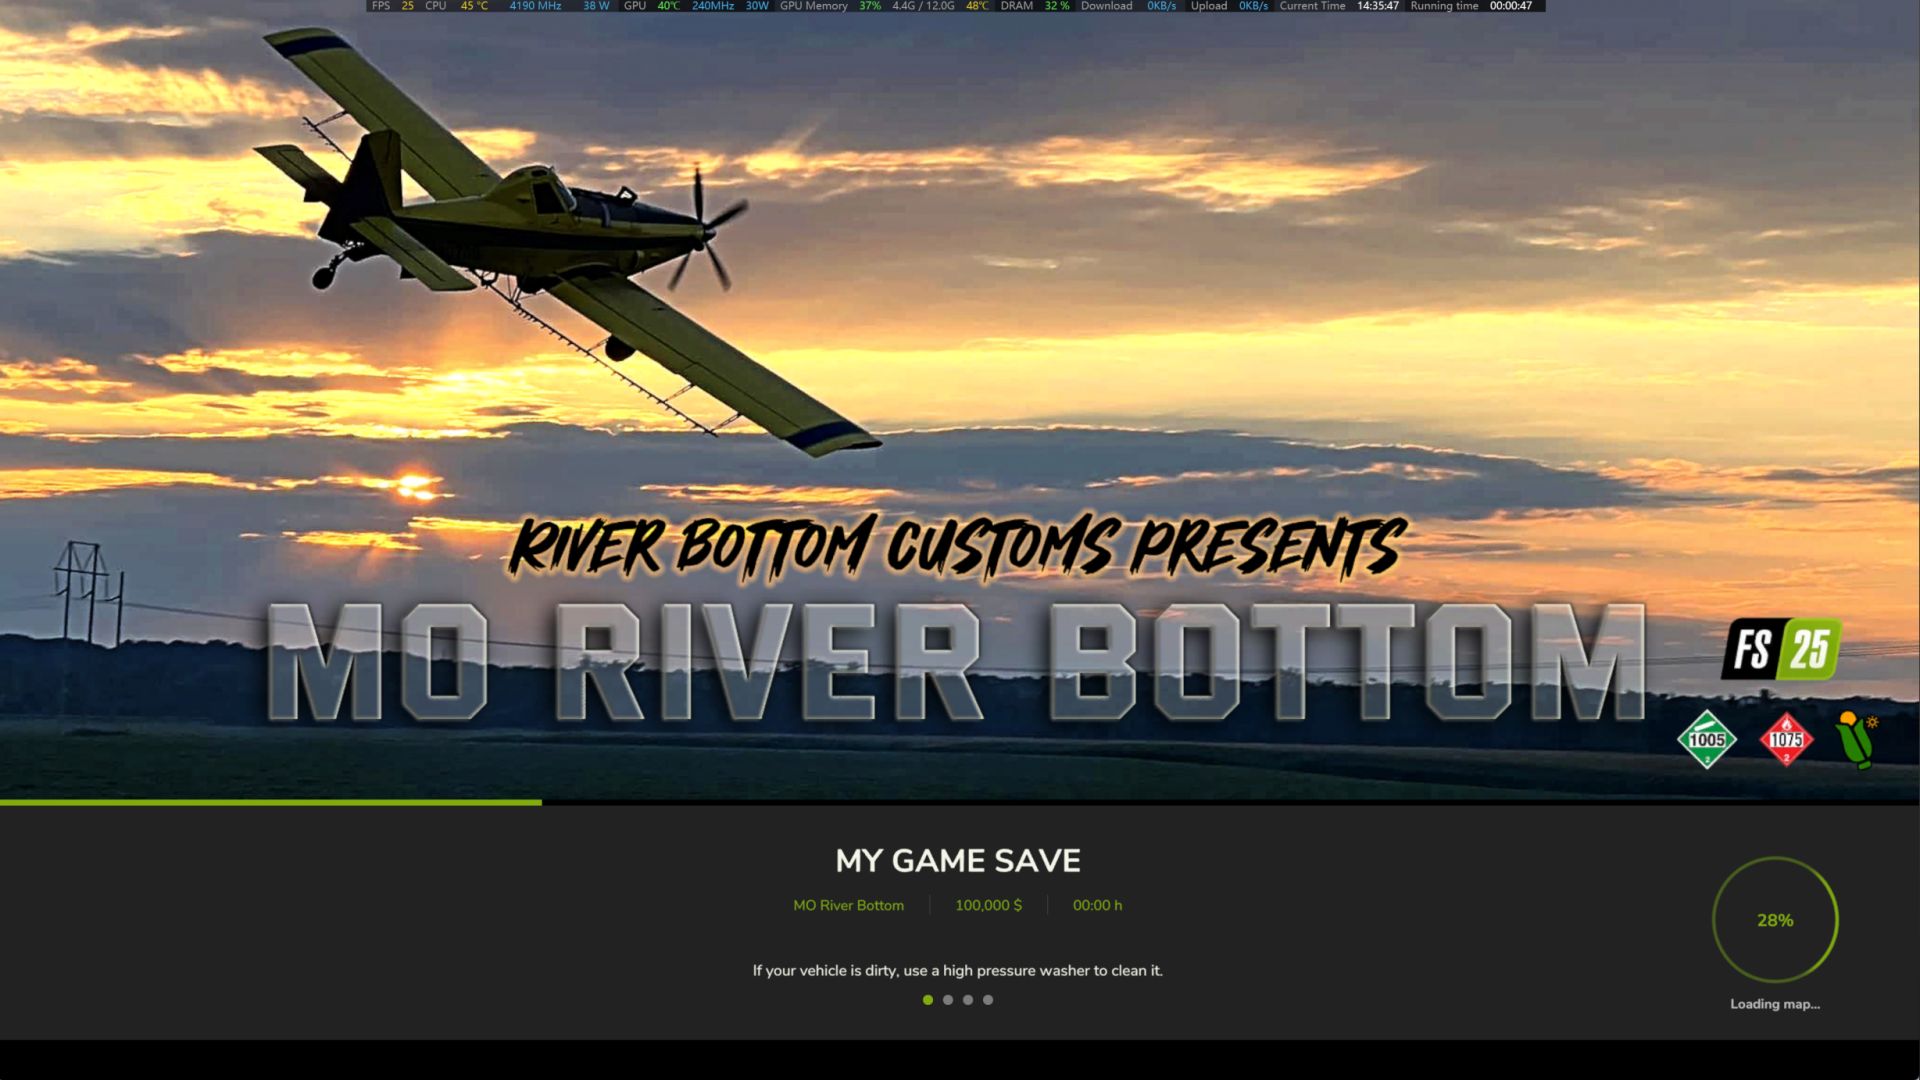Click the setting sun in the image

point(416,486)
